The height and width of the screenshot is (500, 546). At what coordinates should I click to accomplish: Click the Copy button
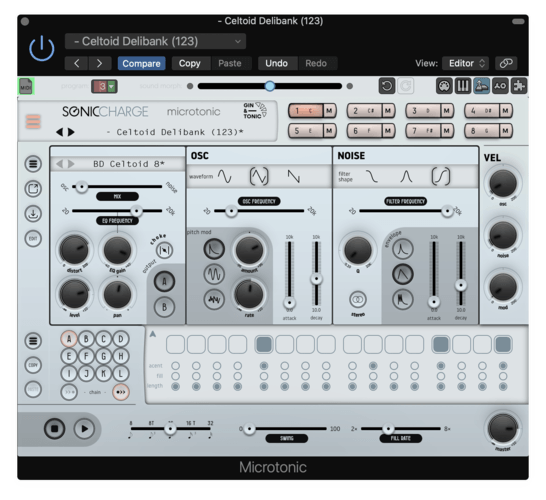tap(190, 63)
